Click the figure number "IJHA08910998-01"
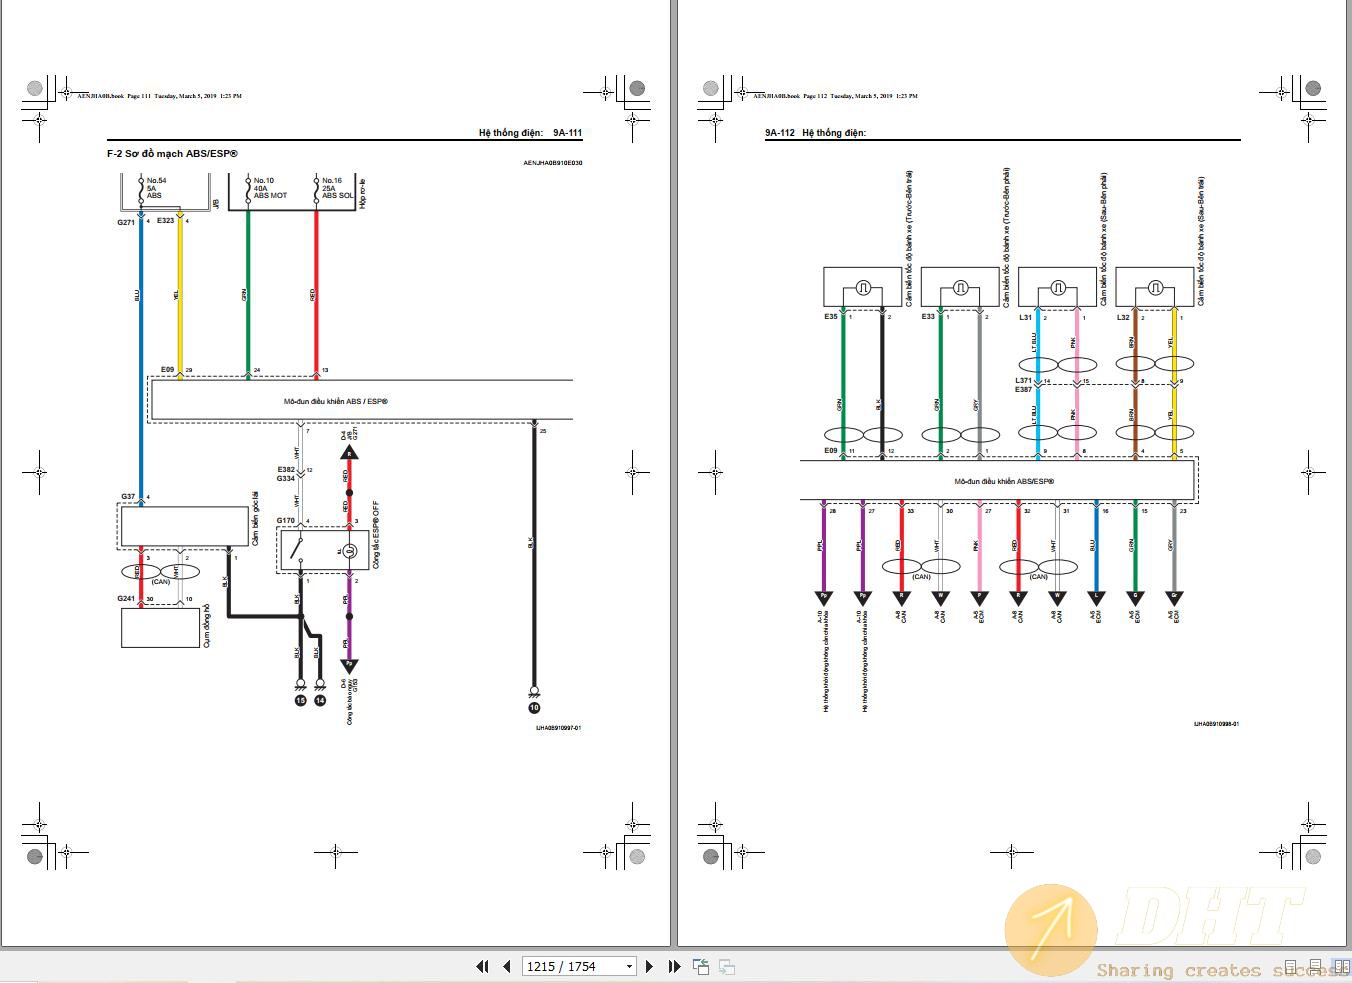Image resolution: width=1352 pixels, height=983 pixels. tap(1216, 724)
